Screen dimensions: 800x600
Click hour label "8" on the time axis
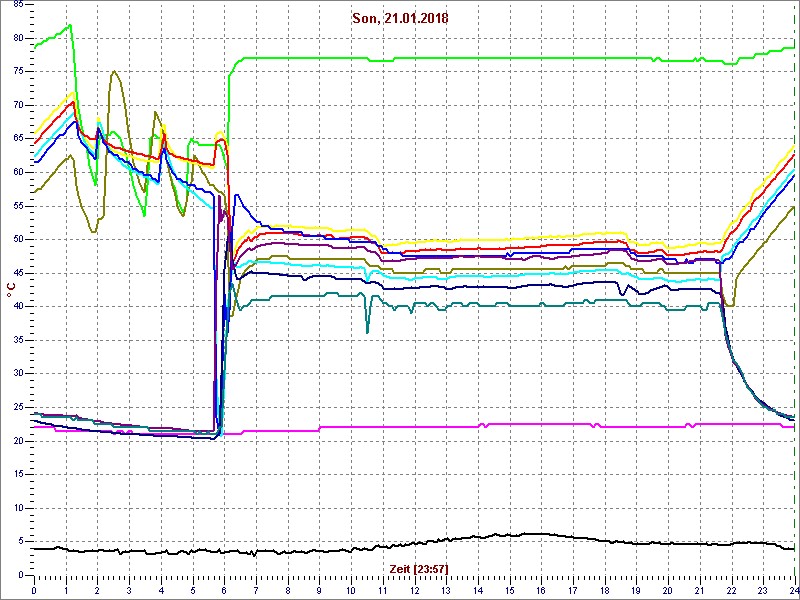tap(288, 589)
